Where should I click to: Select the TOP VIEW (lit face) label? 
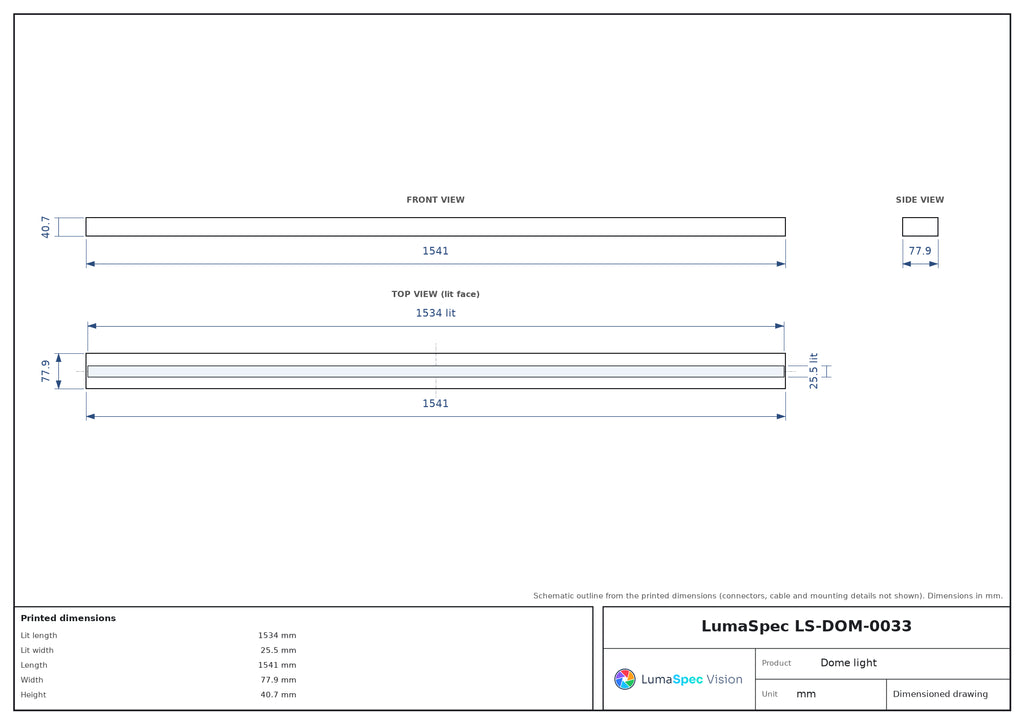coord(435,294)
